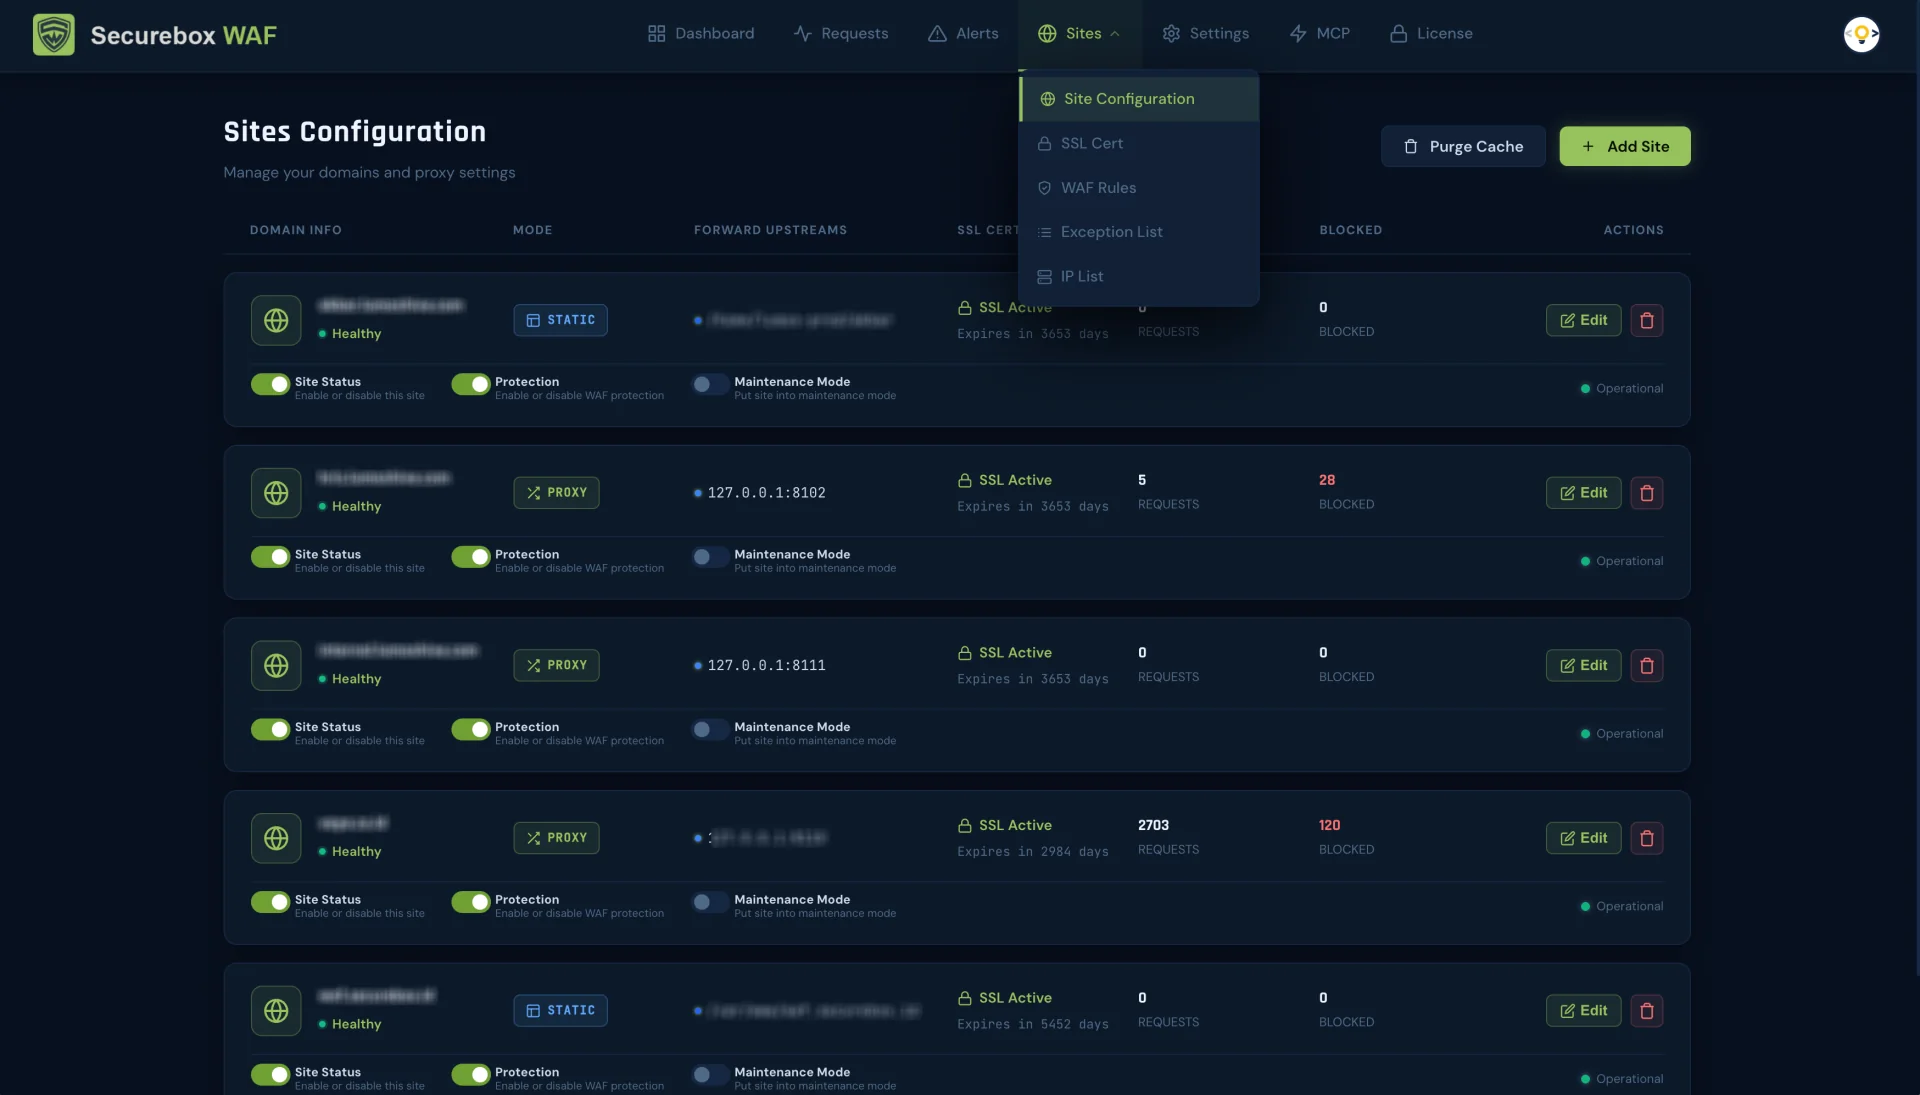1920x1095 pixels.
Task: Click the Purge Cache button
Action: point(1463,146)
